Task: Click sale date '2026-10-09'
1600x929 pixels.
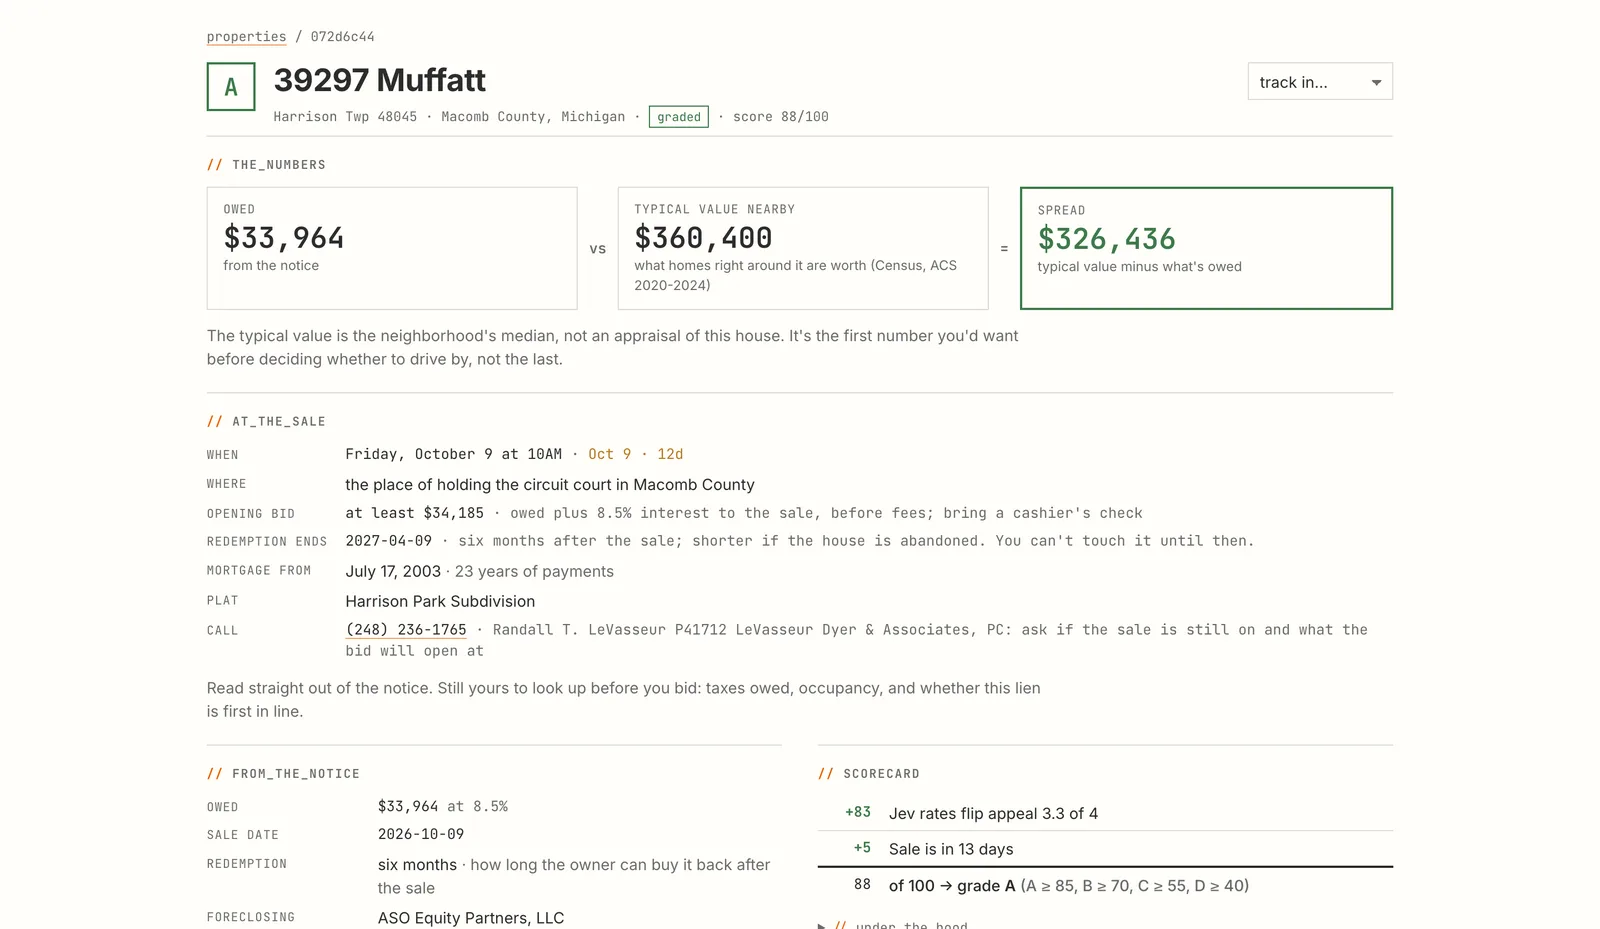Action: (x=421, y=834)
